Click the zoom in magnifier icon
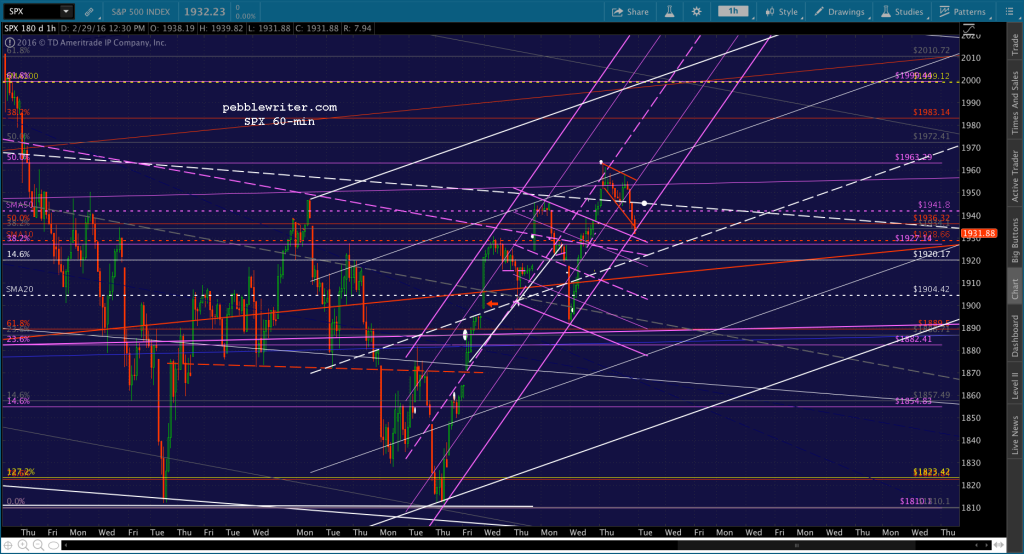This screenshot has height=554, width=1024. click(x=24, y=545)
